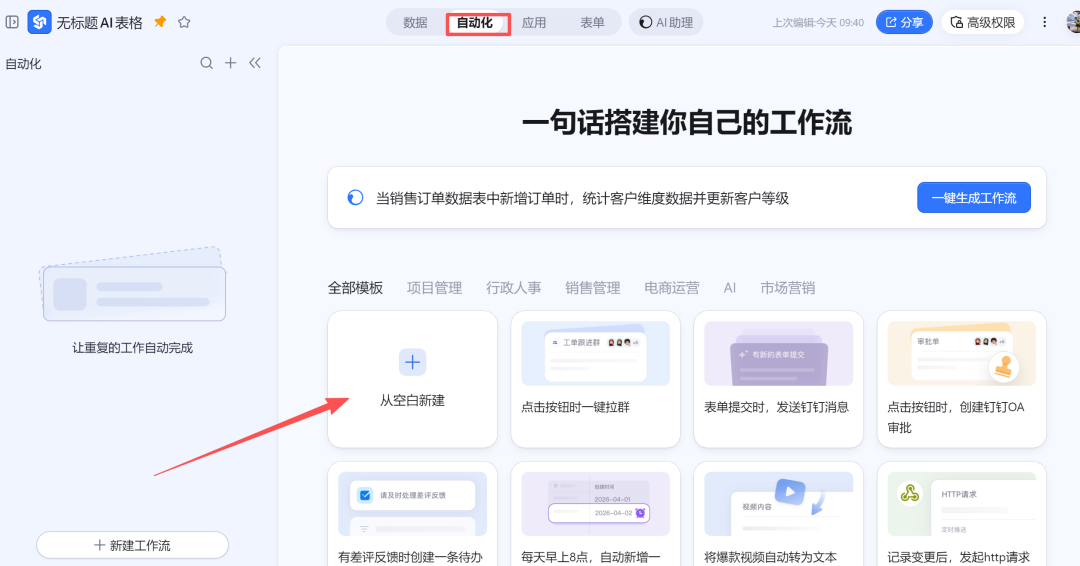Open 将爆款视频自动转为文本 template
This screenshot has height=566, width=1080.
tap(778, 514)
